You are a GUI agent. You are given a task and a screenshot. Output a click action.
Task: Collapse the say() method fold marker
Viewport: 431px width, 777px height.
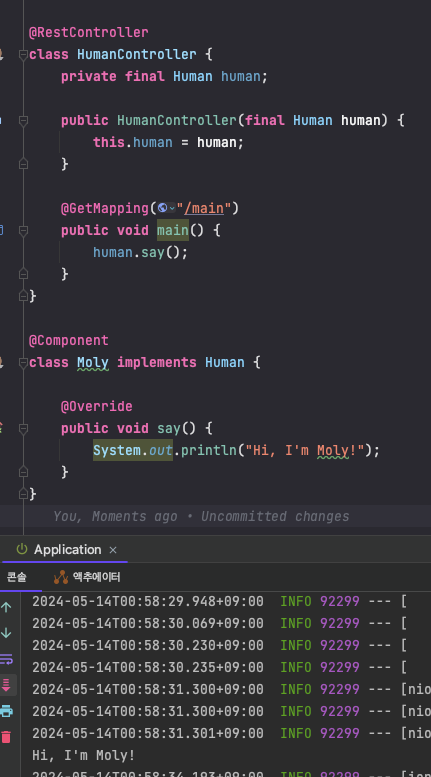pos(23,428)
